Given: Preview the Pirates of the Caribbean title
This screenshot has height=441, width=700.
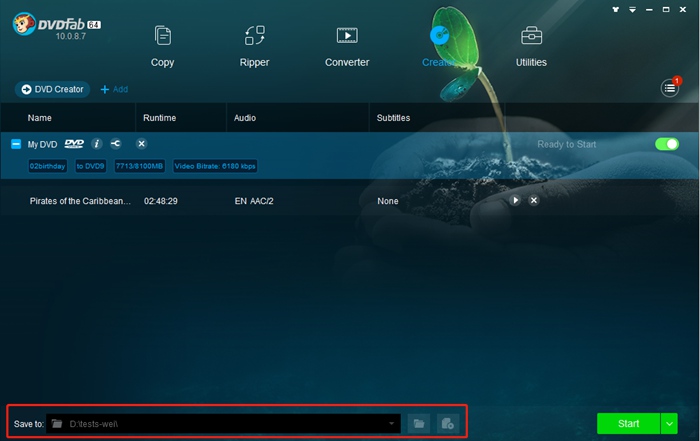Looking at the screenshot, I should [515, 200].
